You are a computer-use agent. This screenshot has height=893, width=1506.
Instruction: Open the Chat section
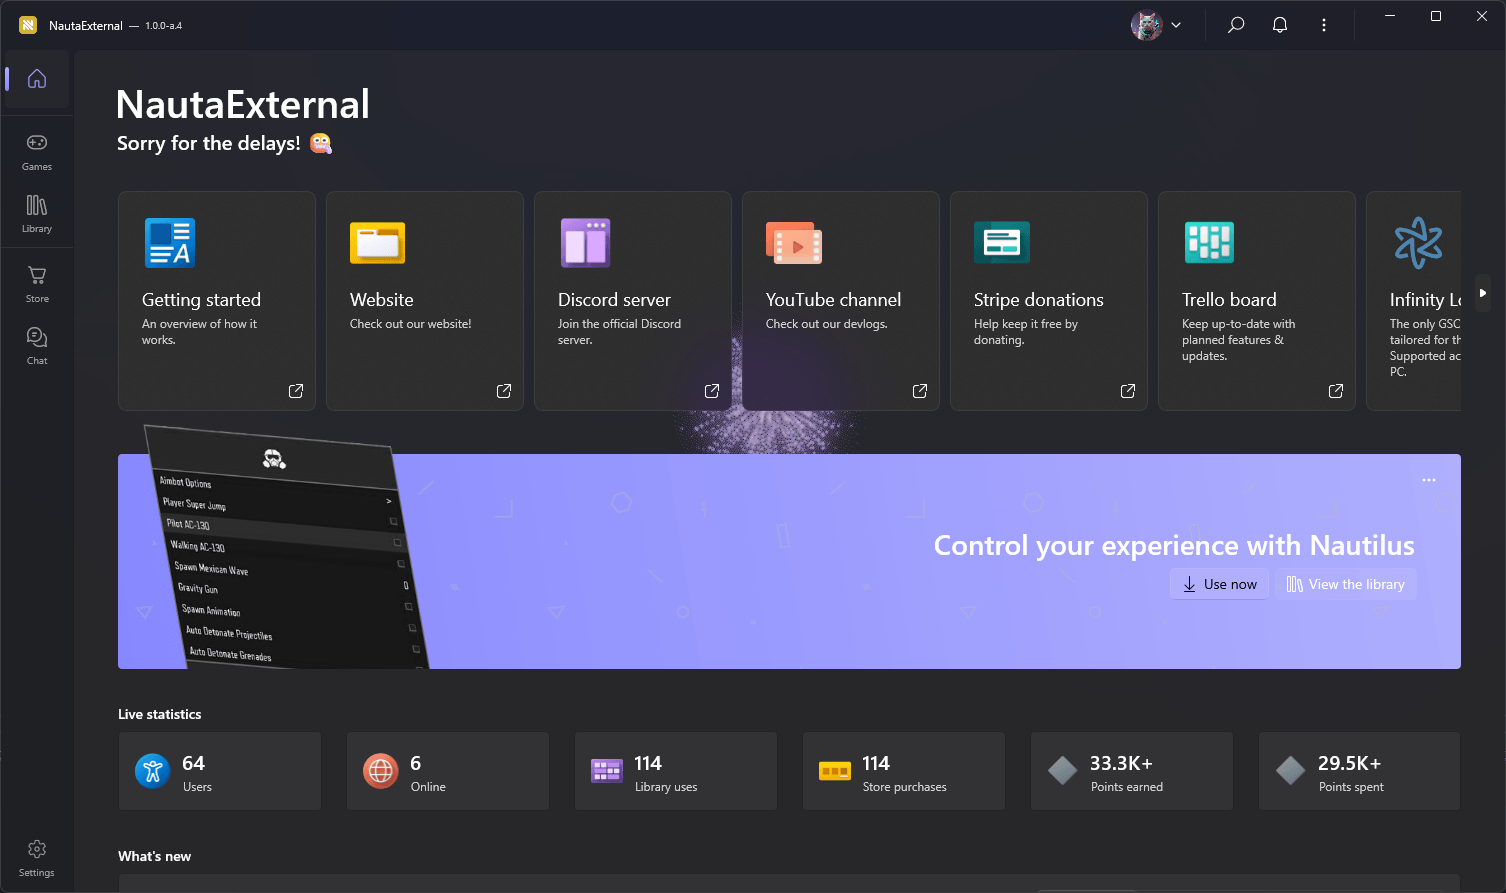click(x=37, y=346)
